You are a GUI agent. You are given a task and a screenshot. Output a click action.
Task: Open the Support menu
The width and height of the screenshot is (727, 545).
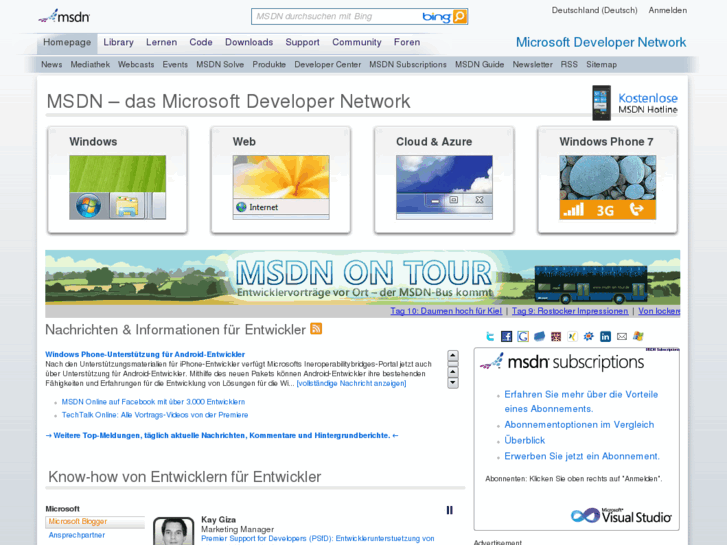[x=302, y=42]
